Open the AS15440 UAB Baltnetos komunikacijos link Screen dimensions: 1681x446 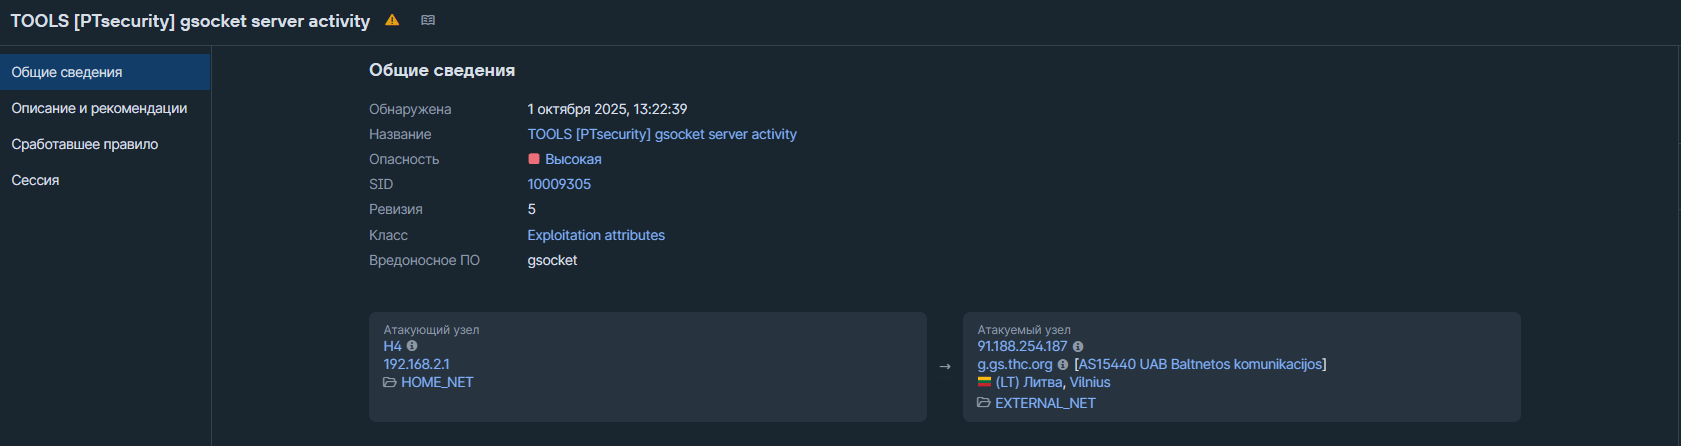click(x=1200, y=364)
